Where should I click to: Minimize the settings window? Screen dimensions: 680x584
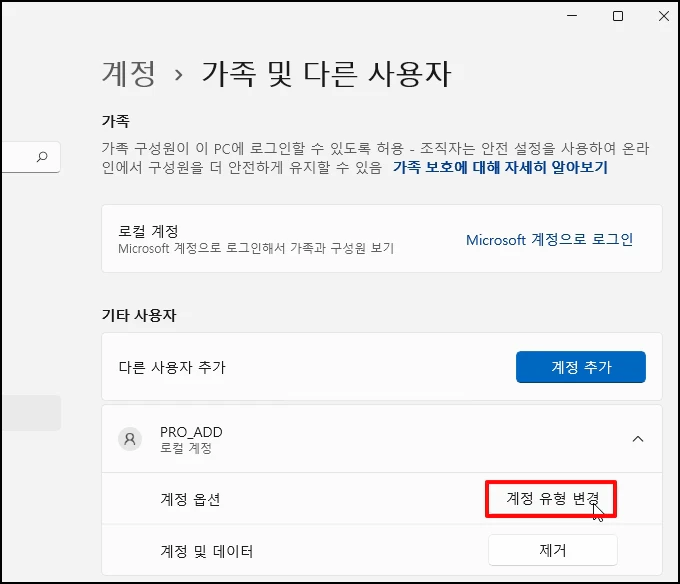click(572, 16)
